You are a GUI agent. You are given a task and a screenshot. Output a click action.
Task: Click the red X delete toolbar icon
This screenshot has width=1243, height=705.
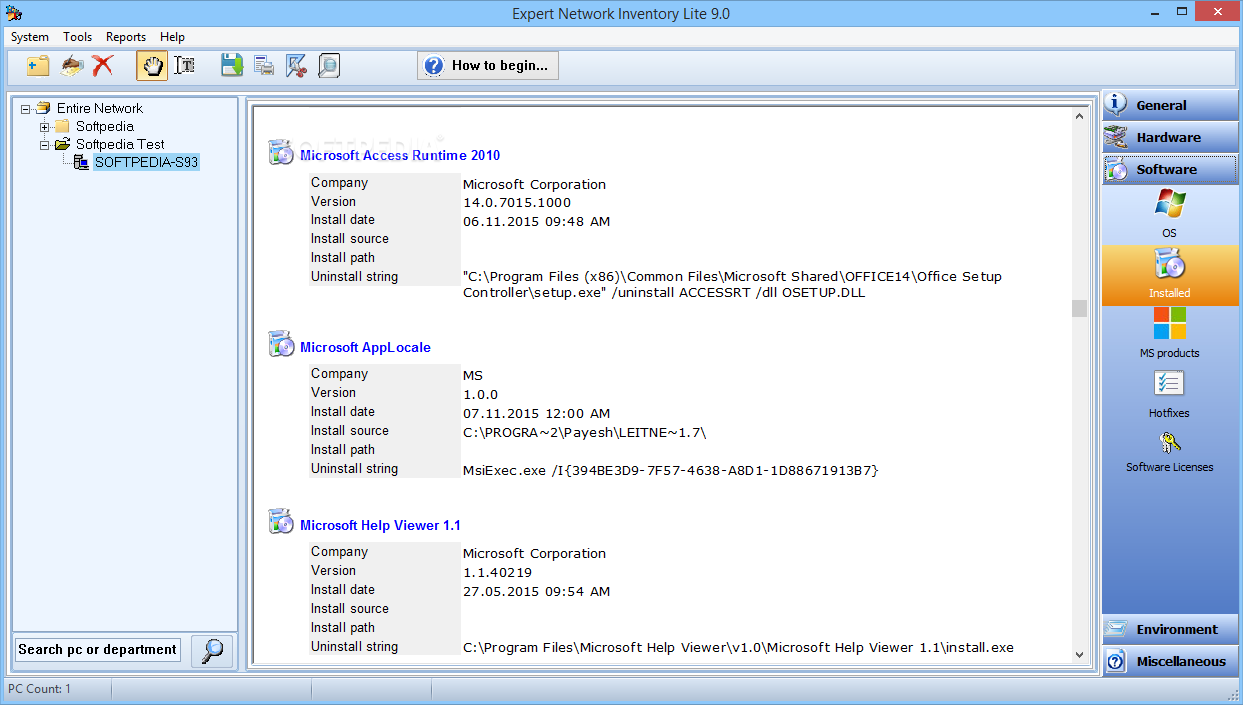coord(102,66)
